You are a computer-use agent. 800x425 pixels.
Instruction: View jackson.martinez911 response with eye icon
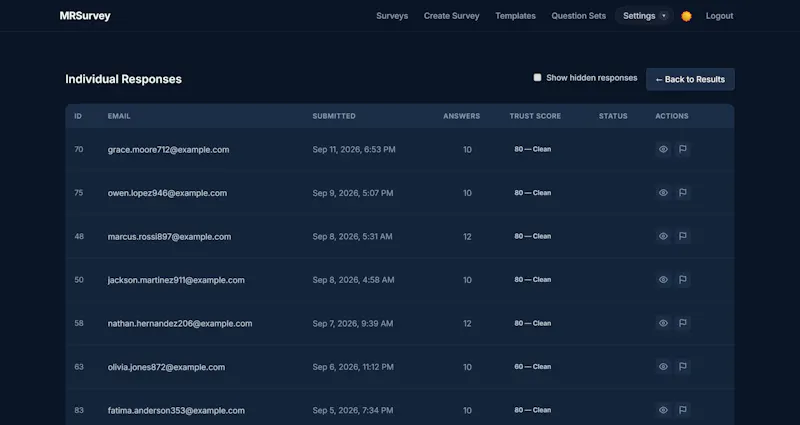[x=663, y=280]
